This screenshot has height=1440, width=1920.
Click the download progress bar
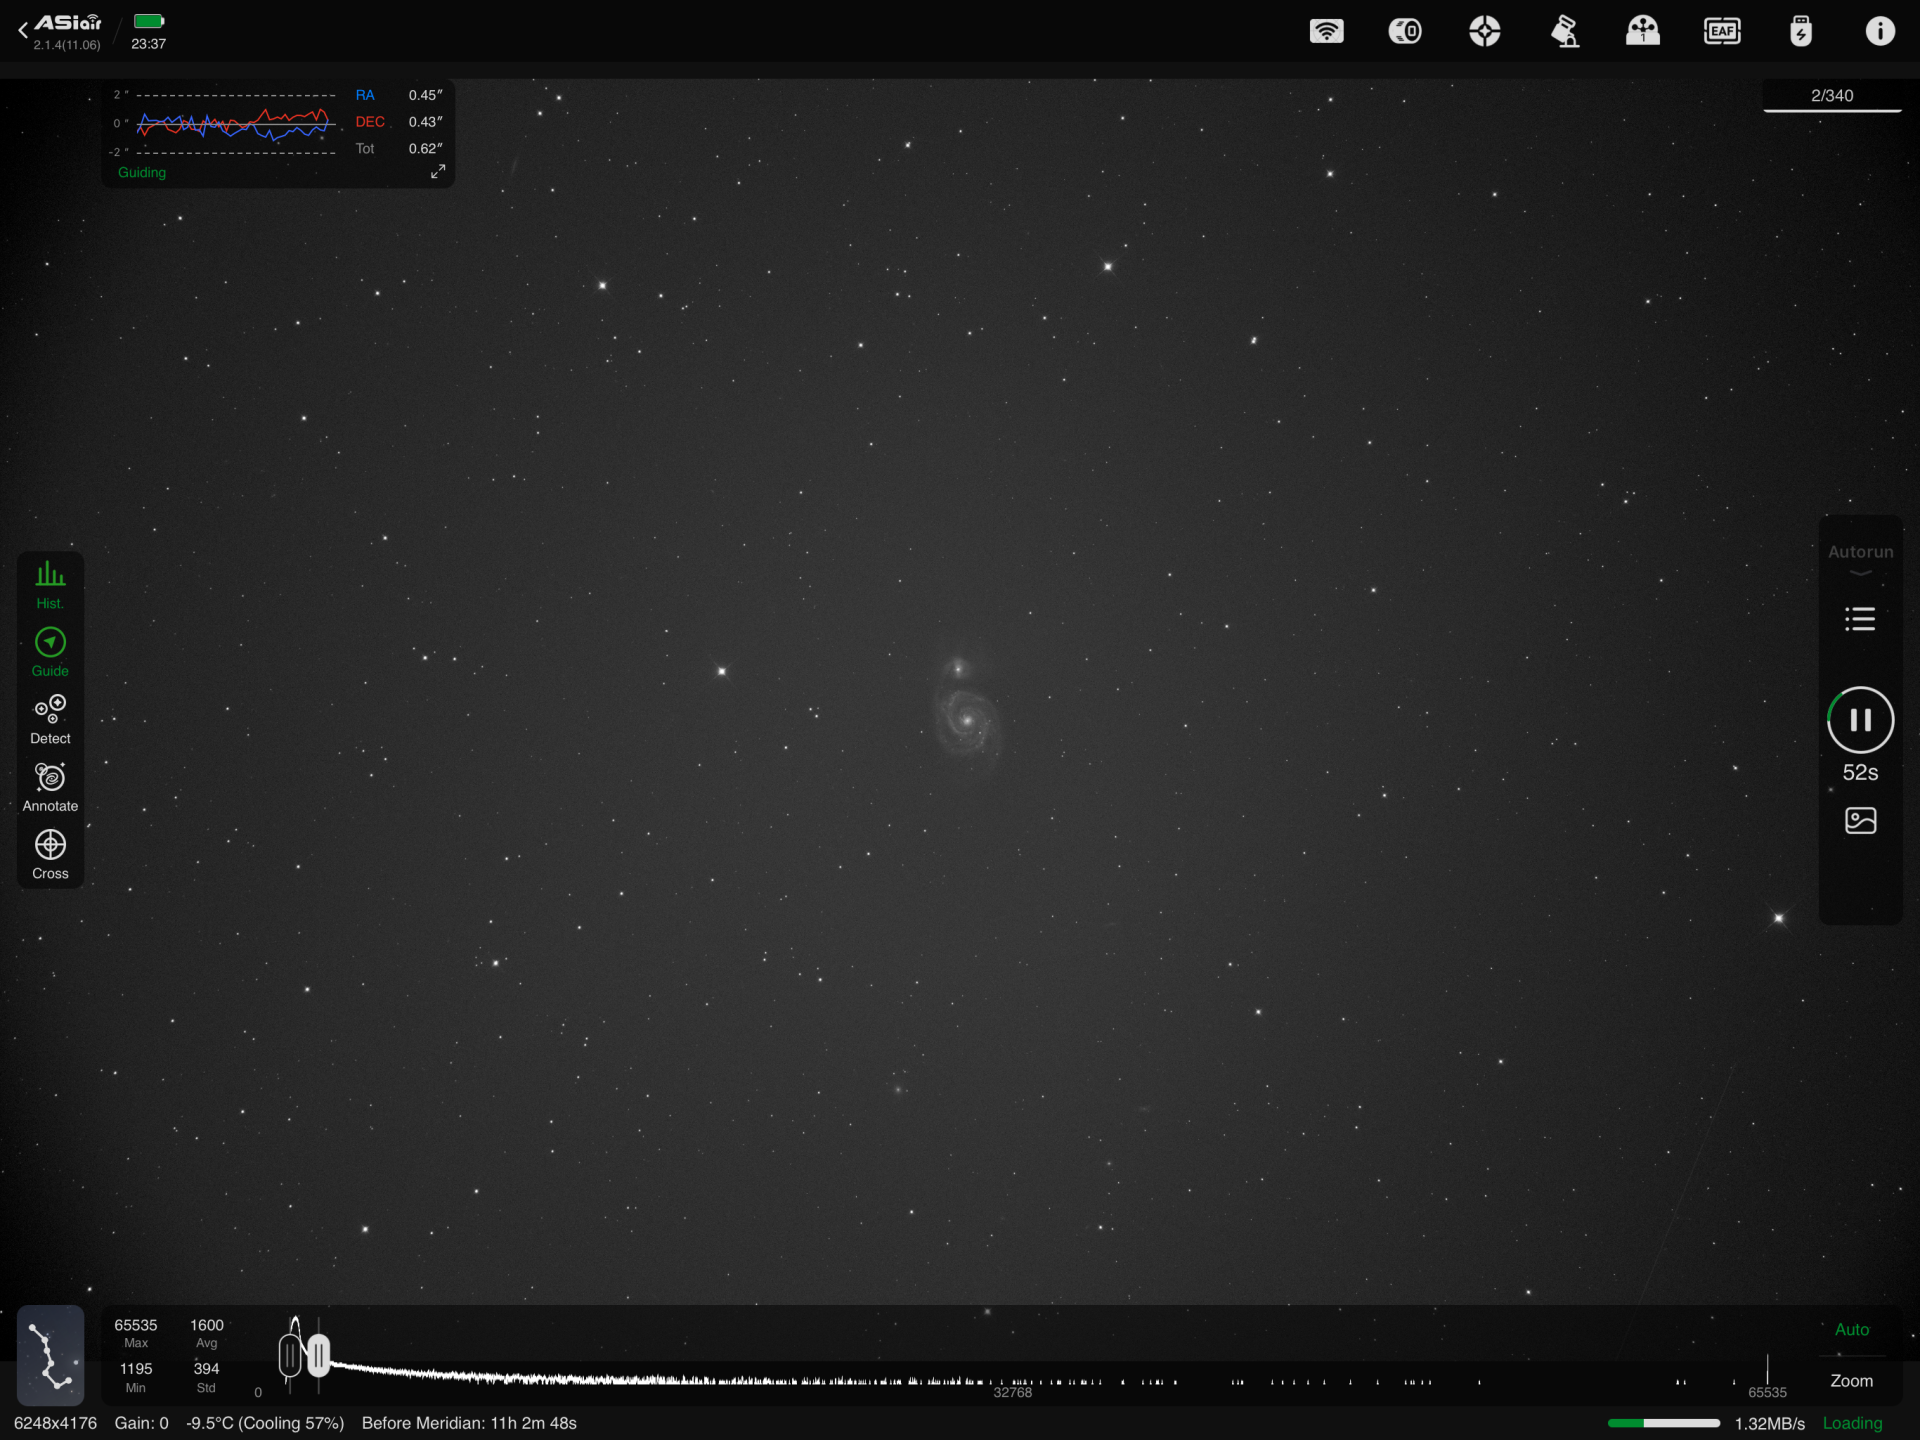coord(1664,1423)
